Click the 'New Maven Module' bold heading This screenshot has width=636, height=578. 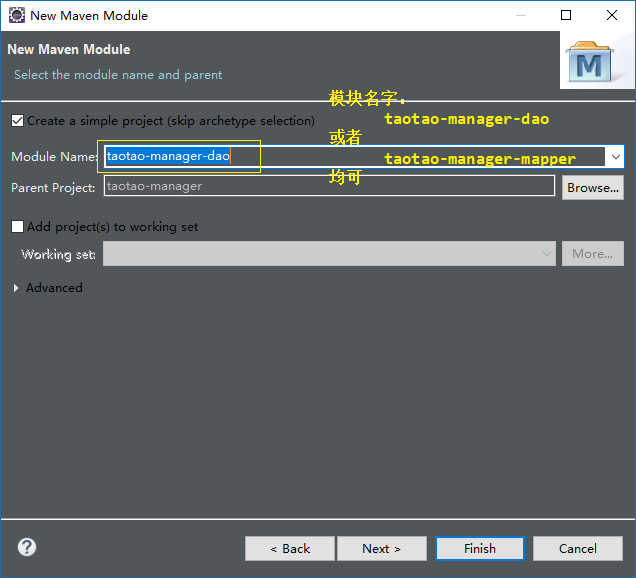(69, 49)
